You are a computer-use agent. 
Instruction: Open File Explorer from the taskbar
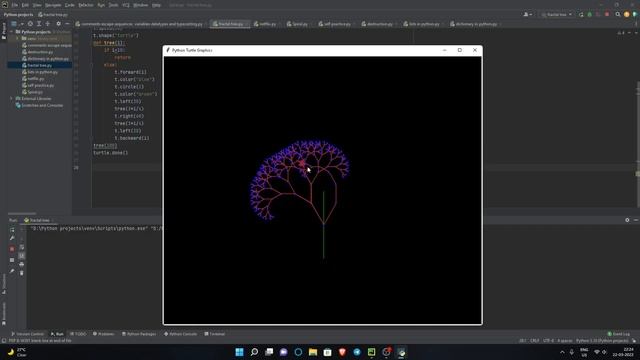click(x=313, y=352)
